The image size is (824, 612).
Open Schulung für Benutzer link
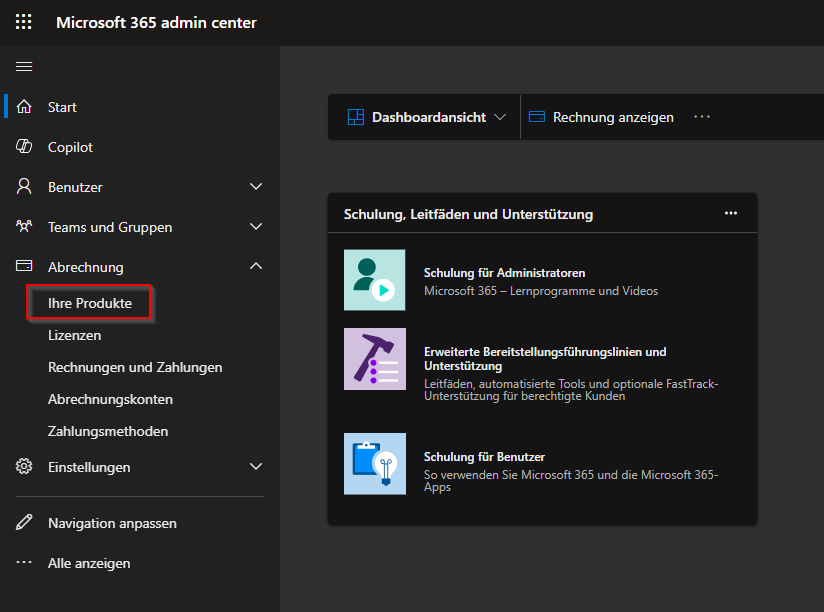pyautogui.click(x=485, y=457)
